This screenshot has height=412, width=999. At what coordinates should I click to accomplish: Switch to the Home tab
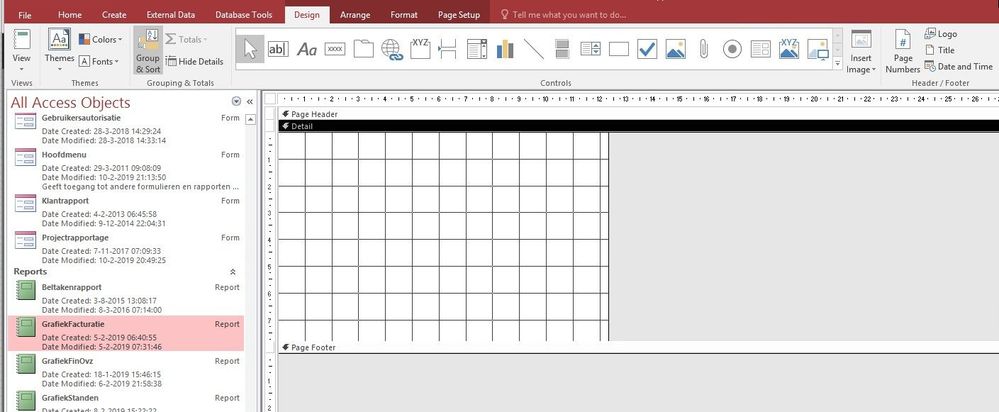[x=69, y=15]
